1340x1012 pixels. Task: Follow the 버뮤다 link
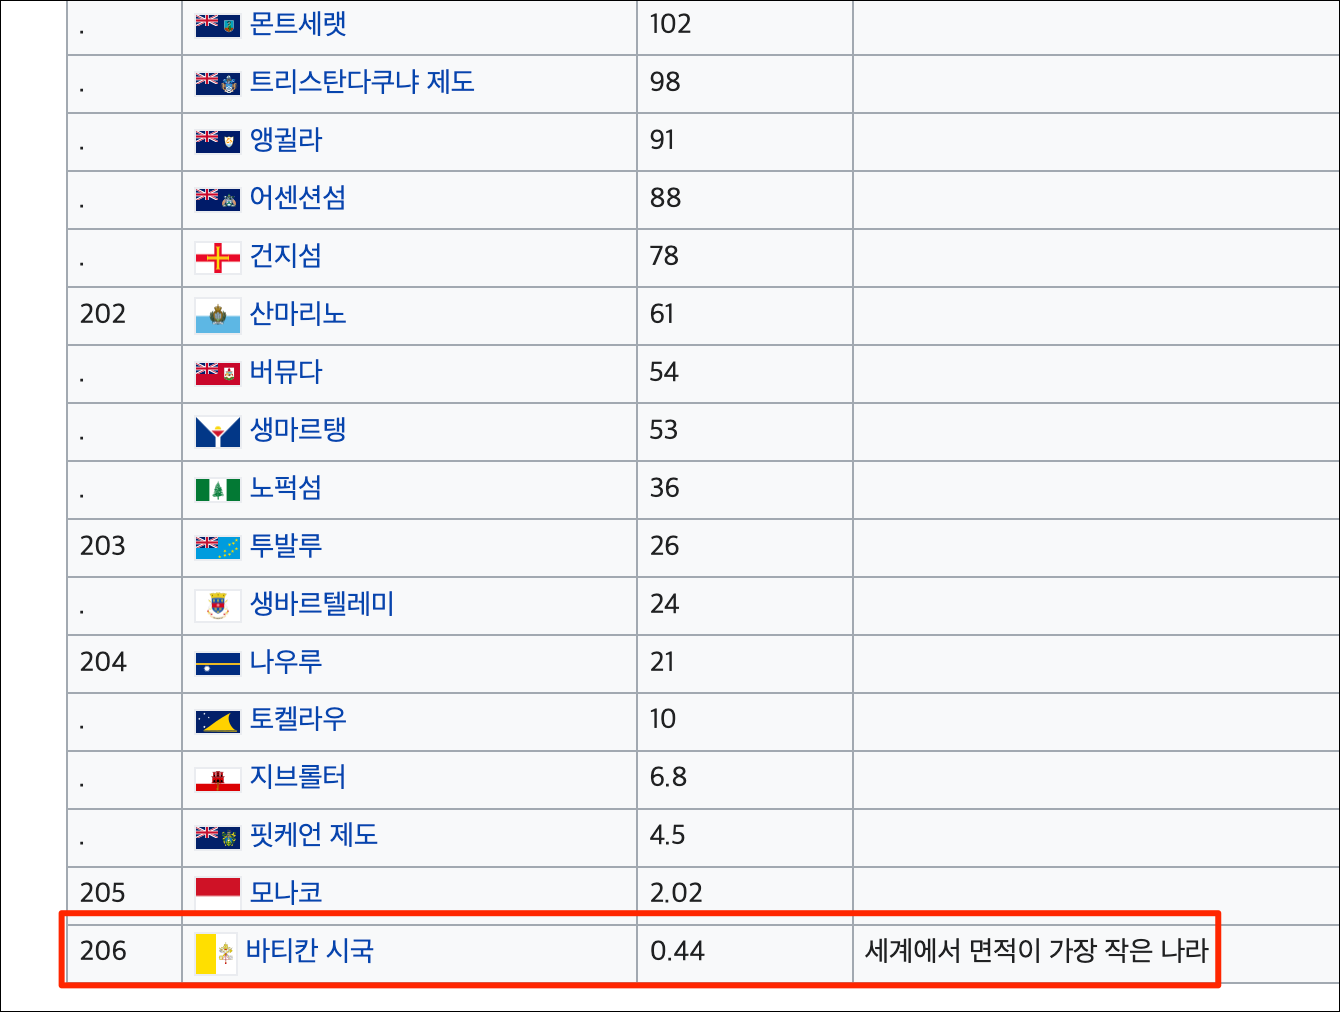pyautogui.click(x=286, y=372)
